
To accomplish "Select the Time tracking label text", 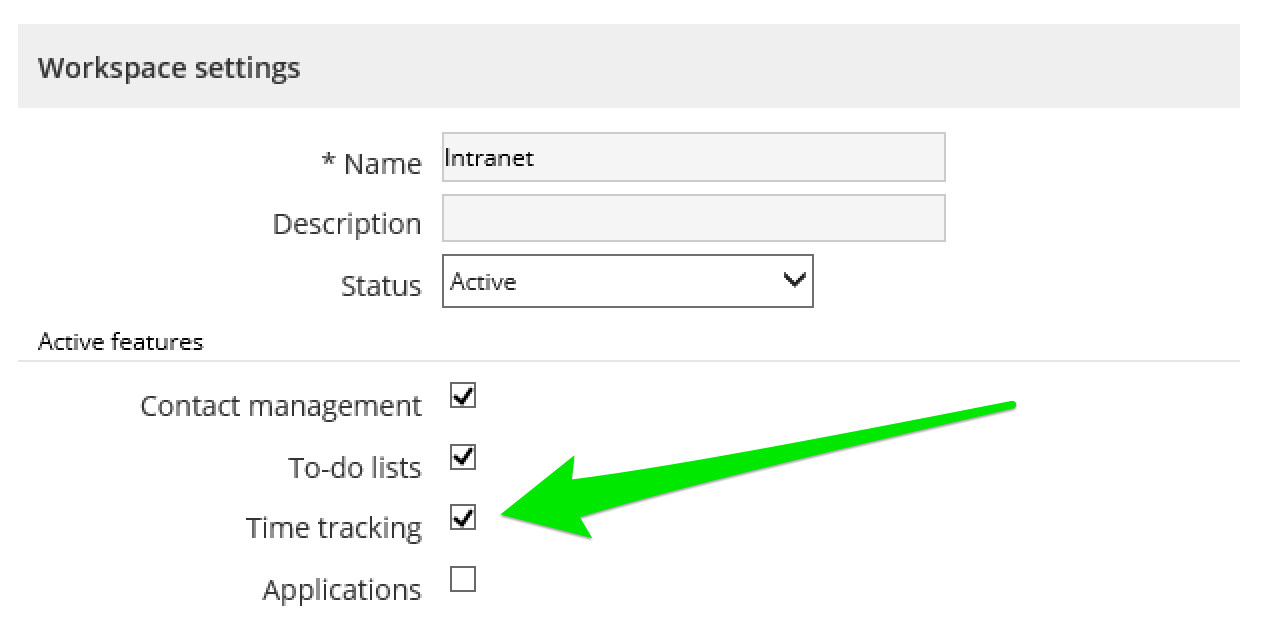I will [334, 528].
